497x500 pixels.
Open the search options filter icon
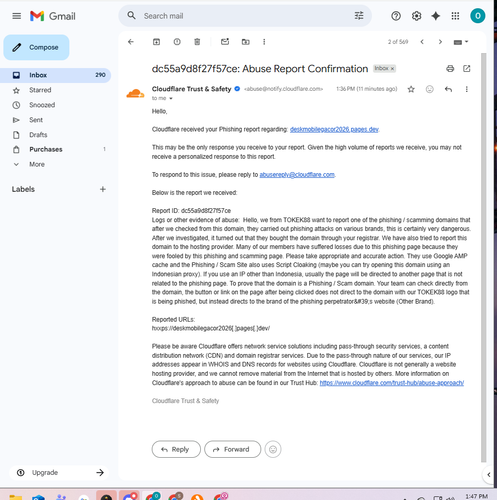pyautogui.click(x=359, y=16)
